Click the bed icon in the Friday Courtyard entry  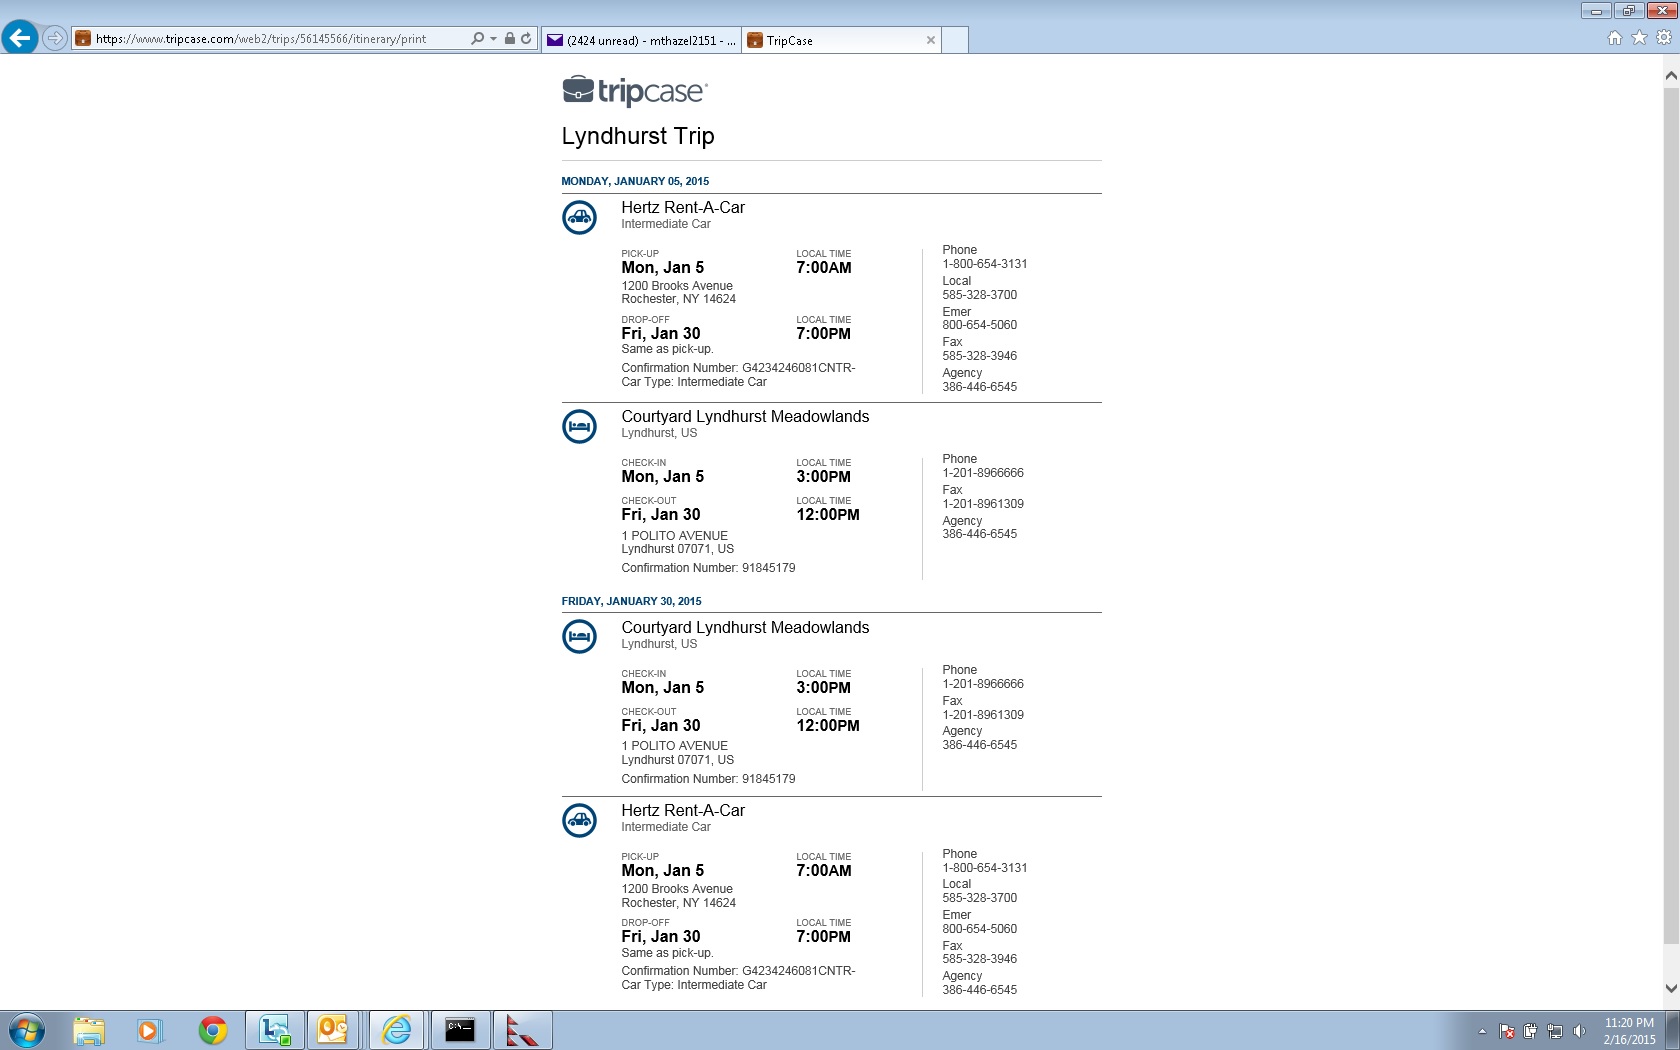tap(579, 636)
